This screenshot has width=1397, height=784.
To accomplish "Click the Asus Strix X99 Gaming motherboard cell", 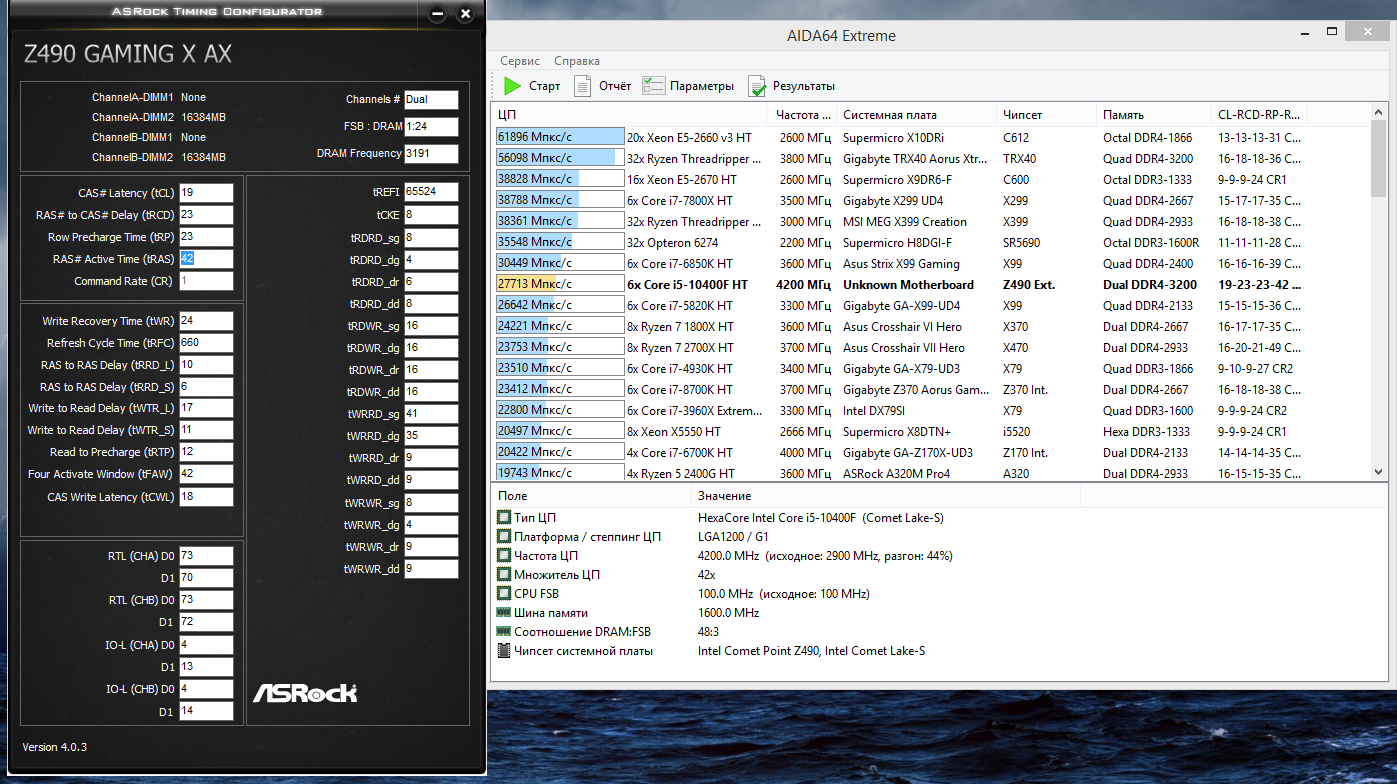I will click(901, 263).
